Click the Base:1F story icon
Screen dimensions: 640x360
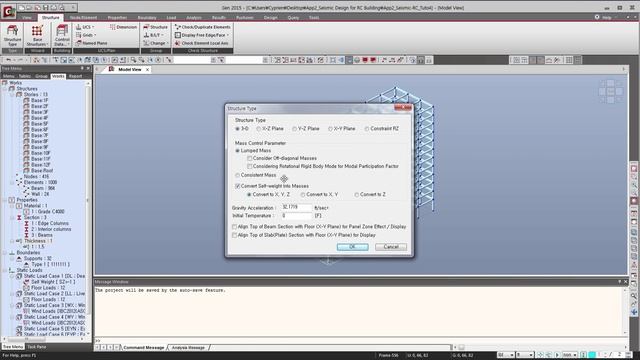click(x=27, y=100)
